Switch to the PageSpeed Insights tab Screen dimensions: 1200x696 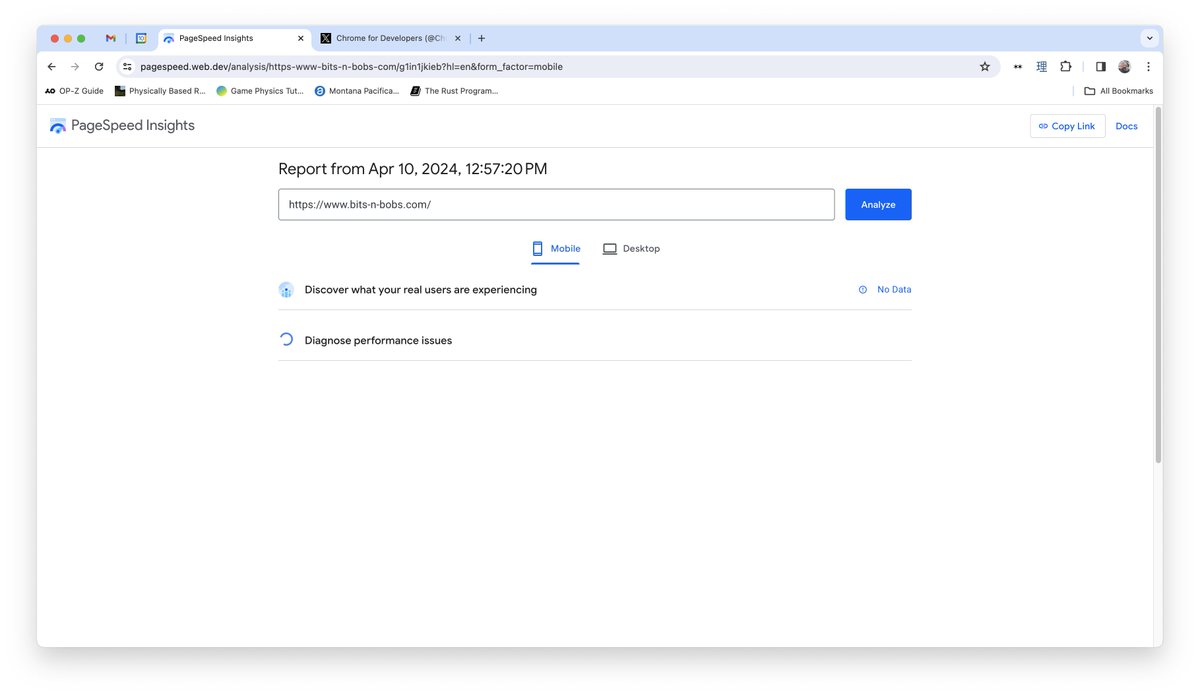tap(233, 38)
